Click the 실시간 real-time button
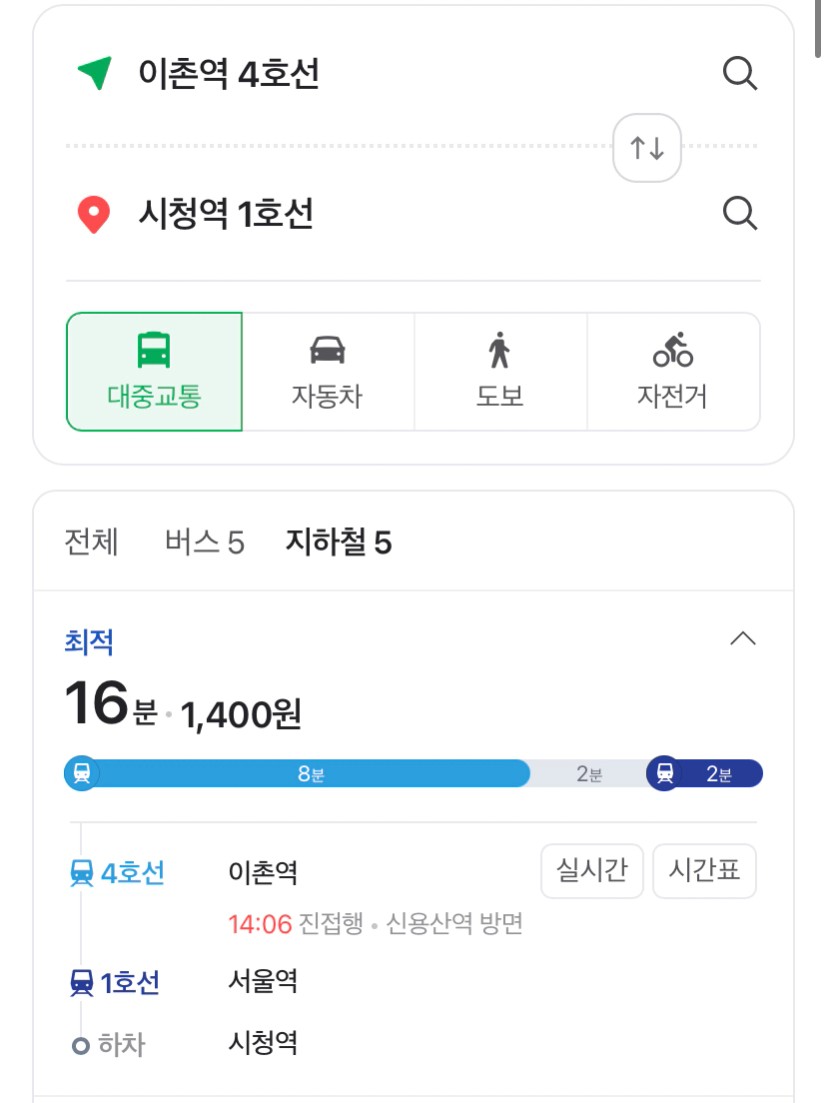 click(x=592, y=871)
